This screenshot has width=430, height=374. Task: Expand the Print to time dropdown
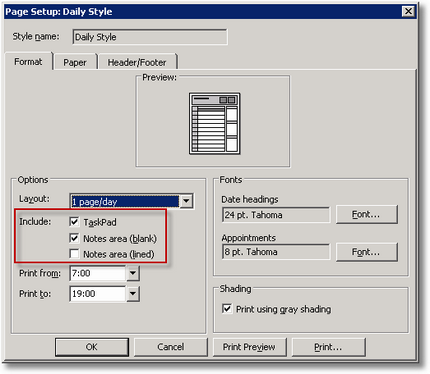(133, 294)
